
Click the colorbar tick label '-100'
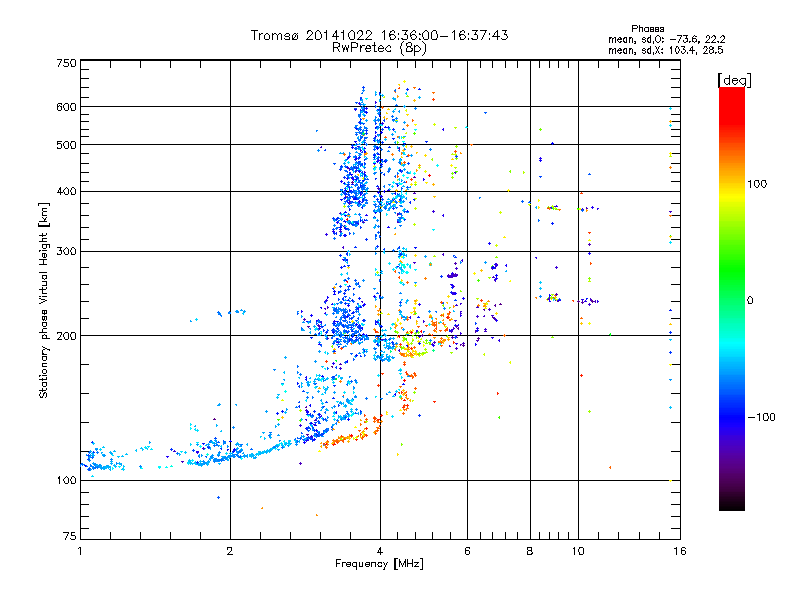762,417
